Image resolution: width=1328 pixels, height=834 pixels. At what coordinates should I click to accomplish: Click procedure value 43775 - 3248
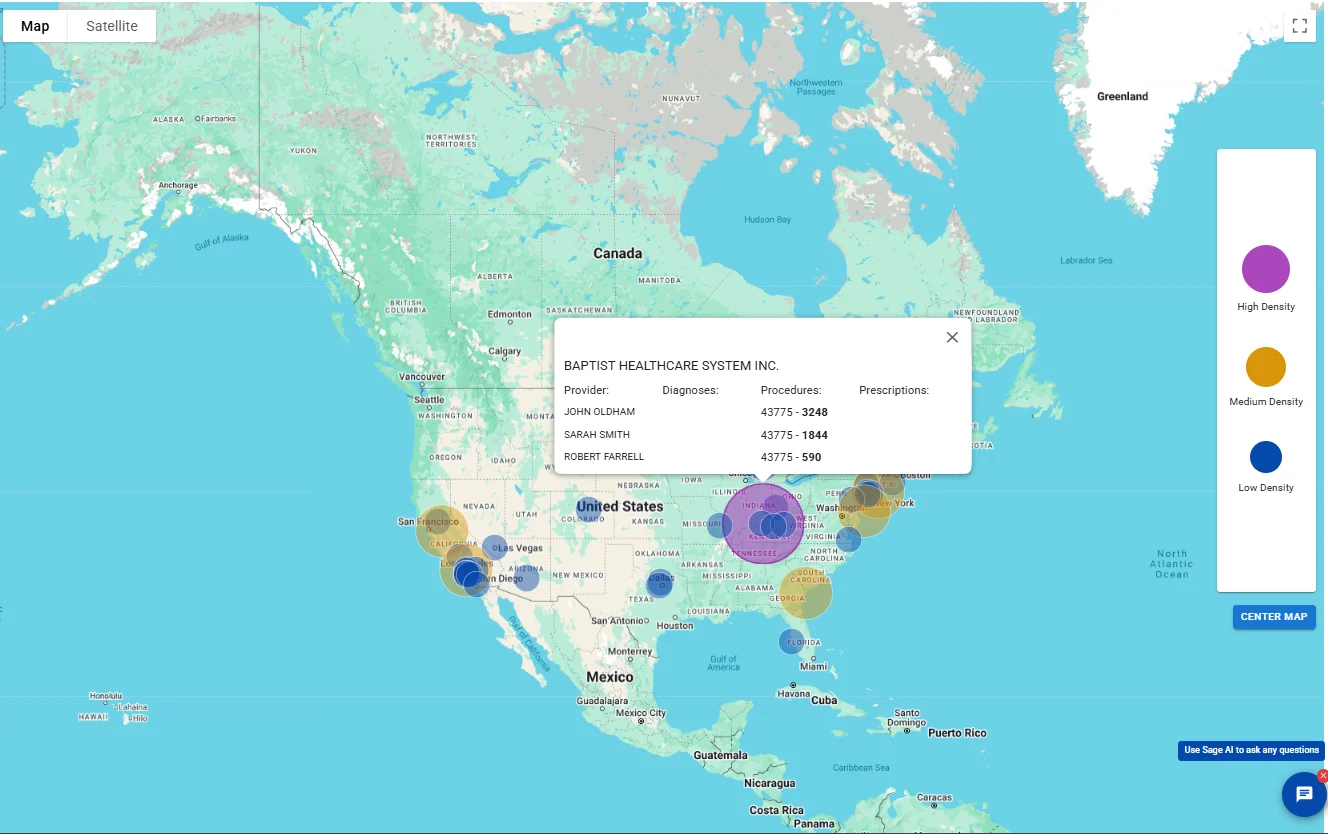click(x=794, y=412)
